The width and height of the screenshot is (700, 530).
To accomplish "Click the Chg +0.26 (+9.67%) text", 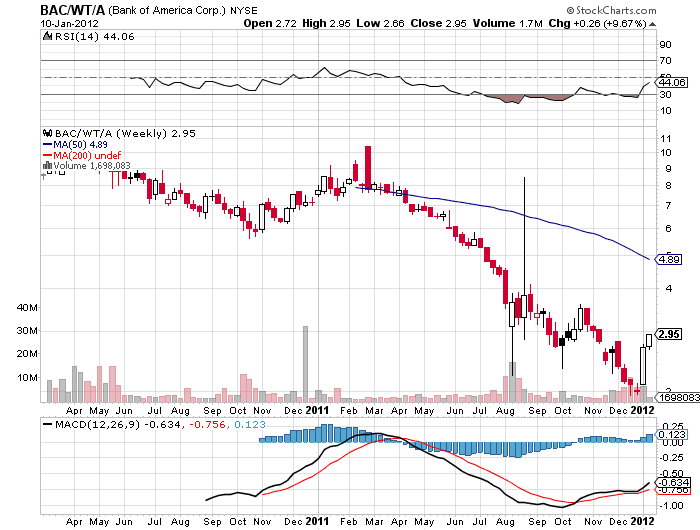I will click(597, 24).
